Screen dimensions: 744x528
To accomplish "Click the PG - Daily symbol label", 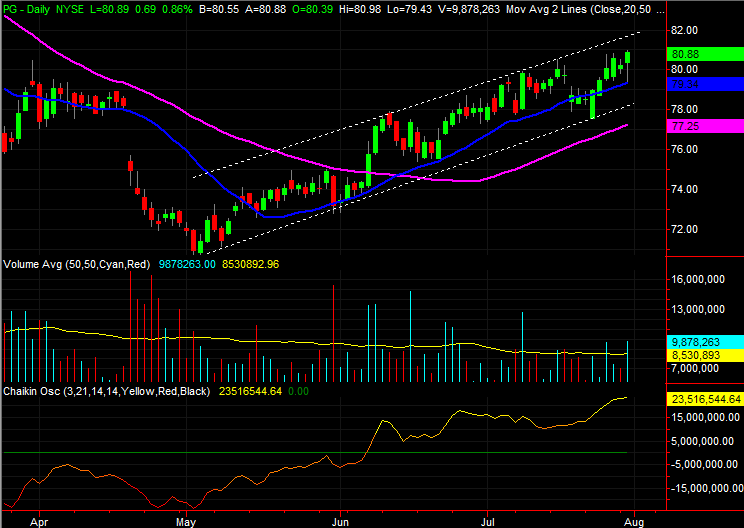I will point(26,9).
